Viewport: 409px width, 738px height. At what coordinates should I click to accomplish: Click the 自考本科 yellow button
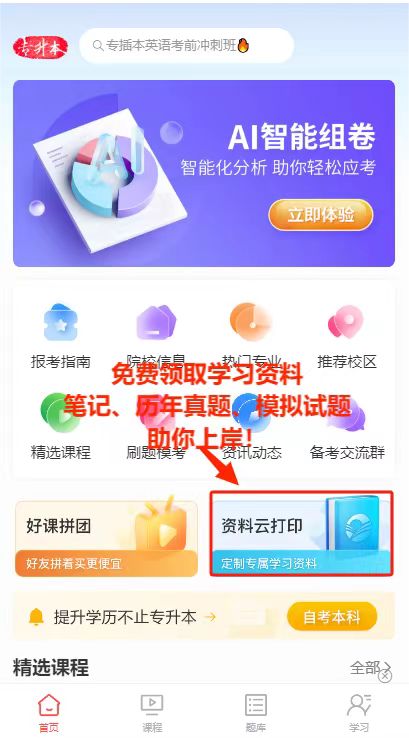[332, 616]
